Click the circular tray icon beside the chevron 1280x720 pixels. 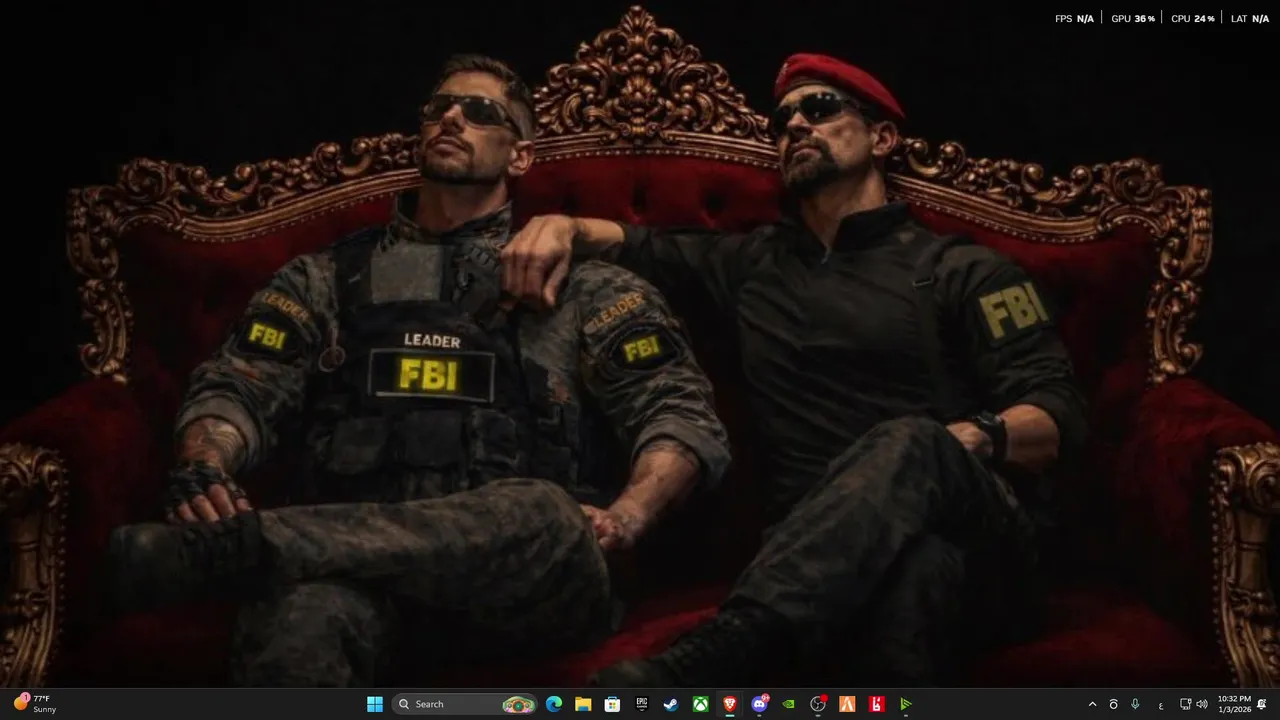1113,704
